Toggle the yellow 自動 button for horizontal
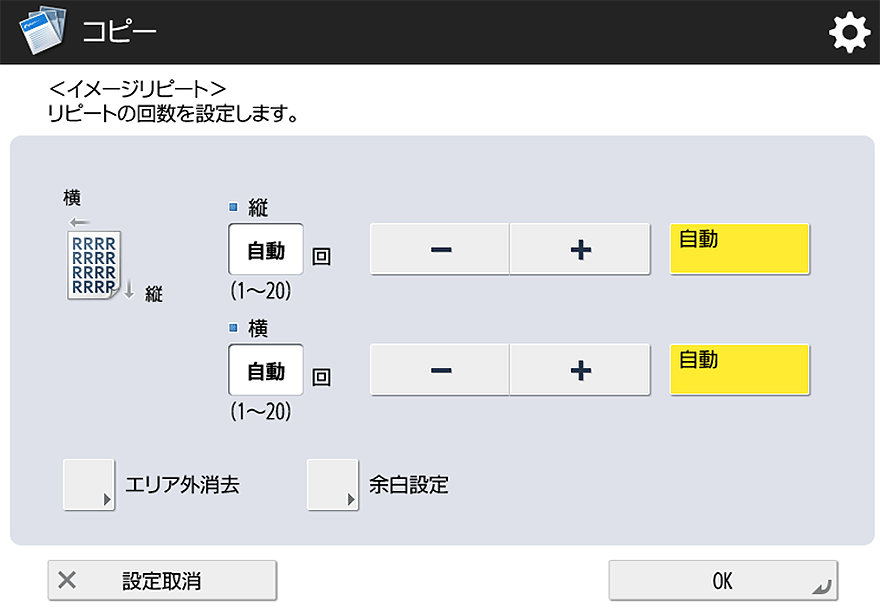This screenshot has height=614, width=880. [739, 370]
